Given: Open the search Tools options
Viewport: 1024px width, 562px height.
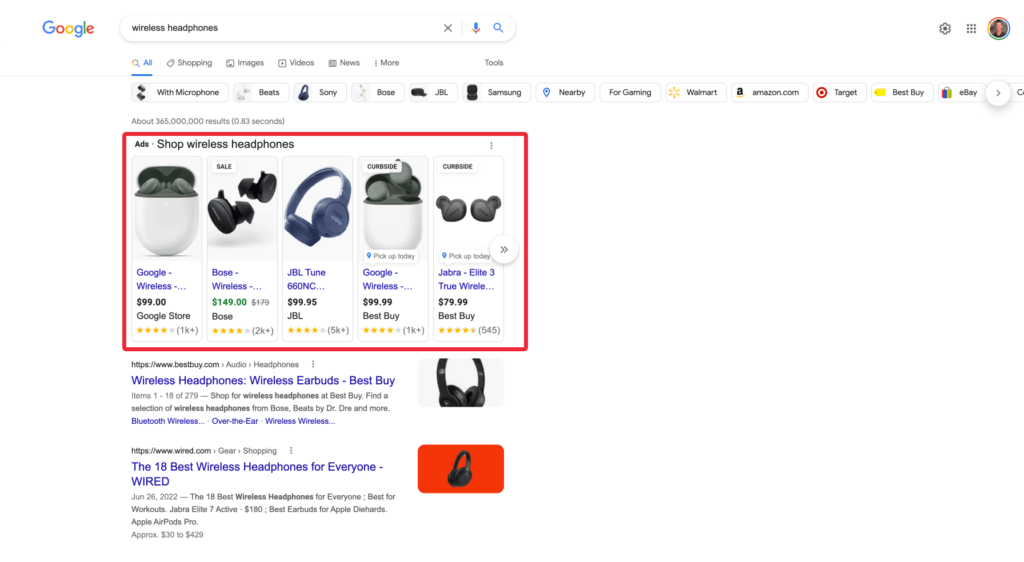Looking at the screenshot, I should (x=494, y=63).
